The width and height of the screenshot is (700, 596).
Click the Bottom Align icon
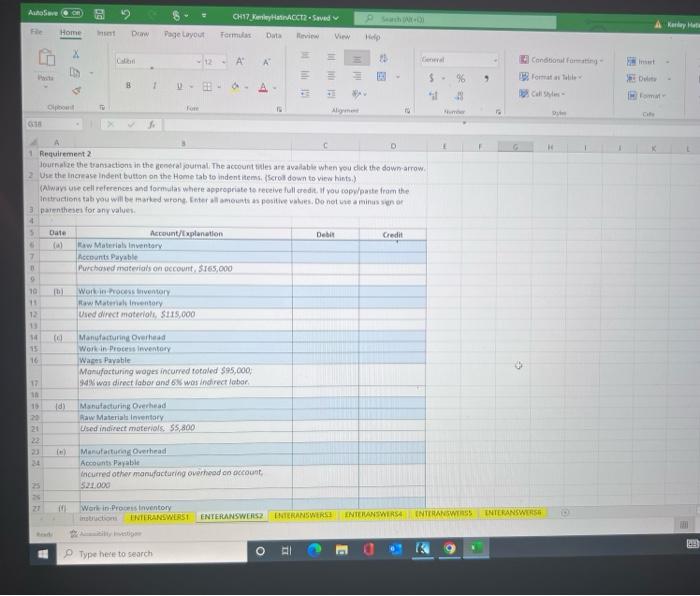357,58
